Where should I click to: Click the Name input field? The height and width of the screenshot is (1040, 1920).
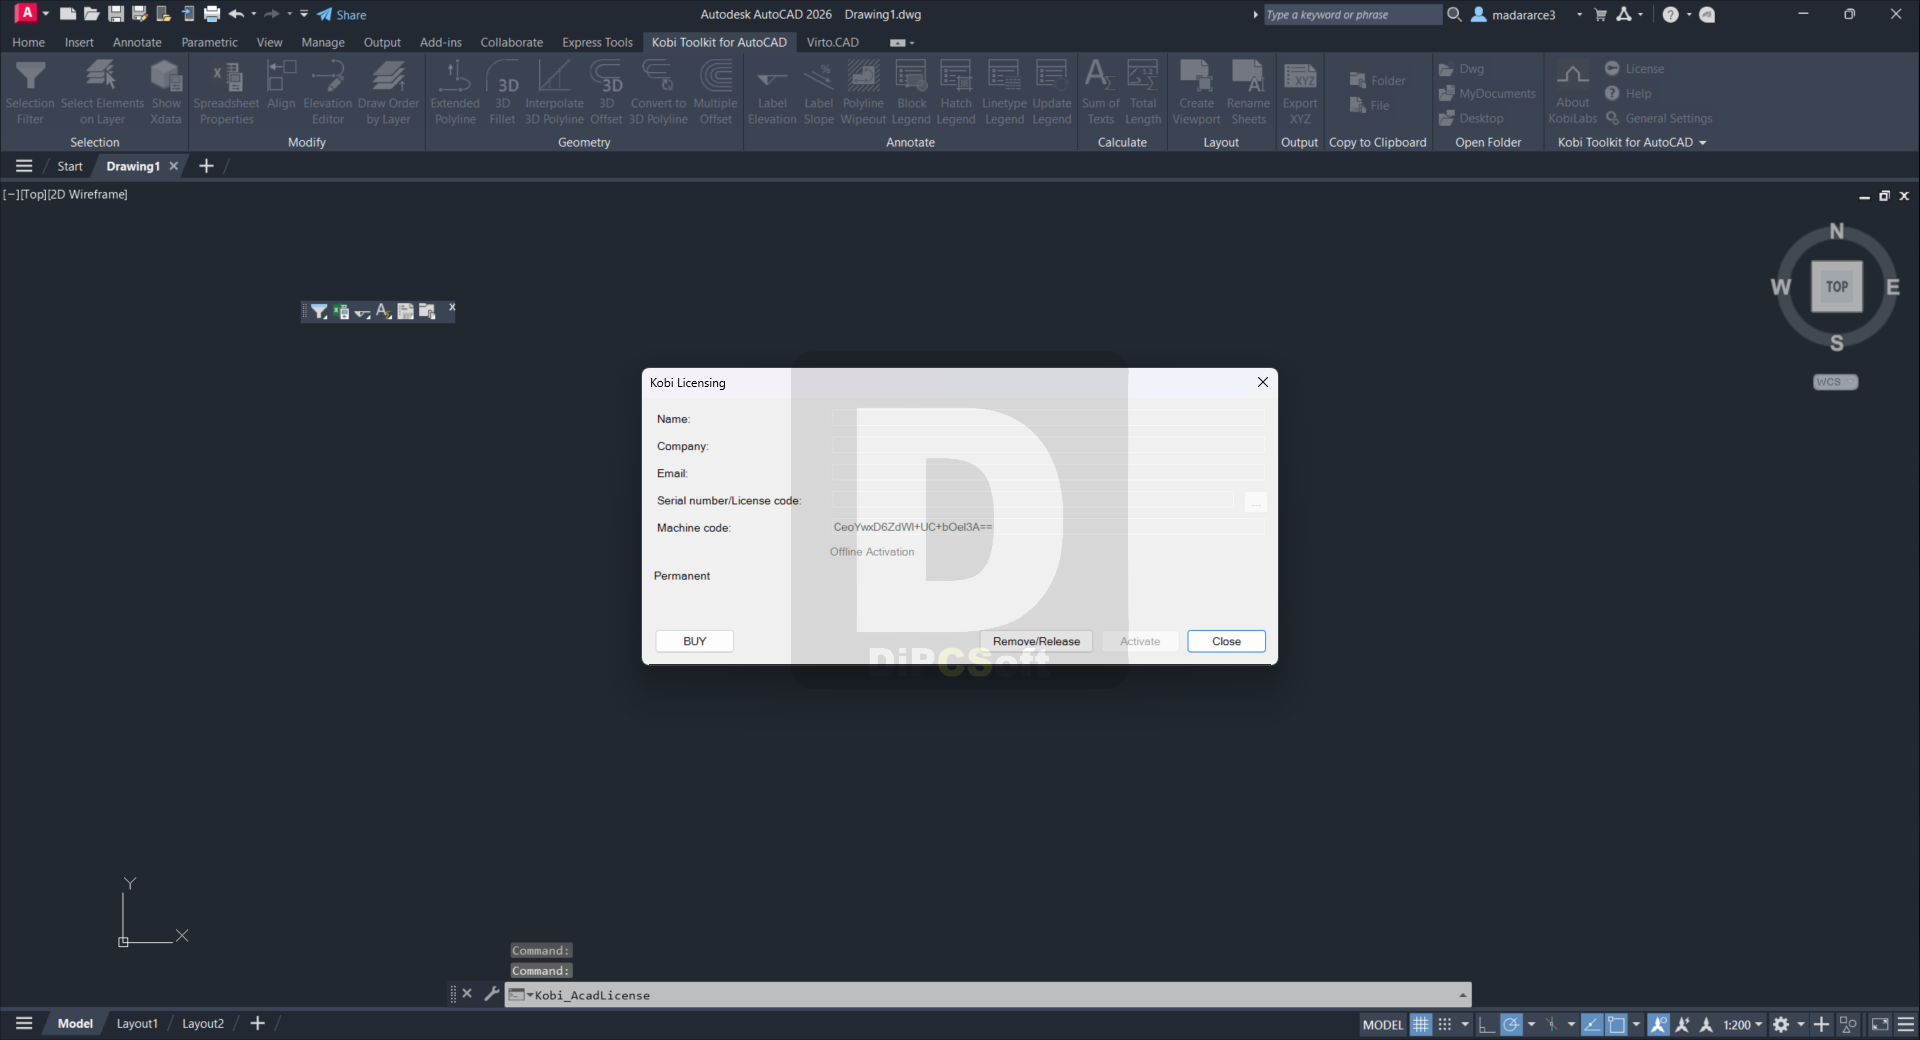pos(1048,419)
